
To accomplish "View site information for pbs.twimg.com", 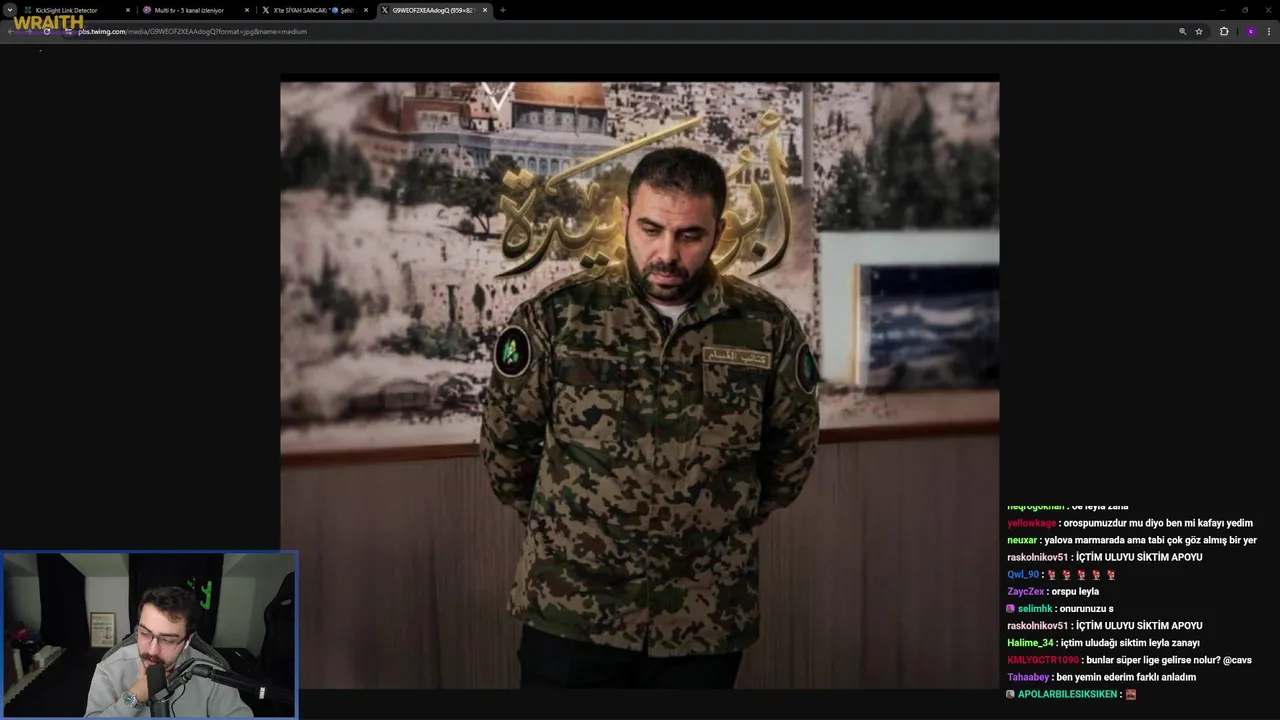I will tap(69, 31).
